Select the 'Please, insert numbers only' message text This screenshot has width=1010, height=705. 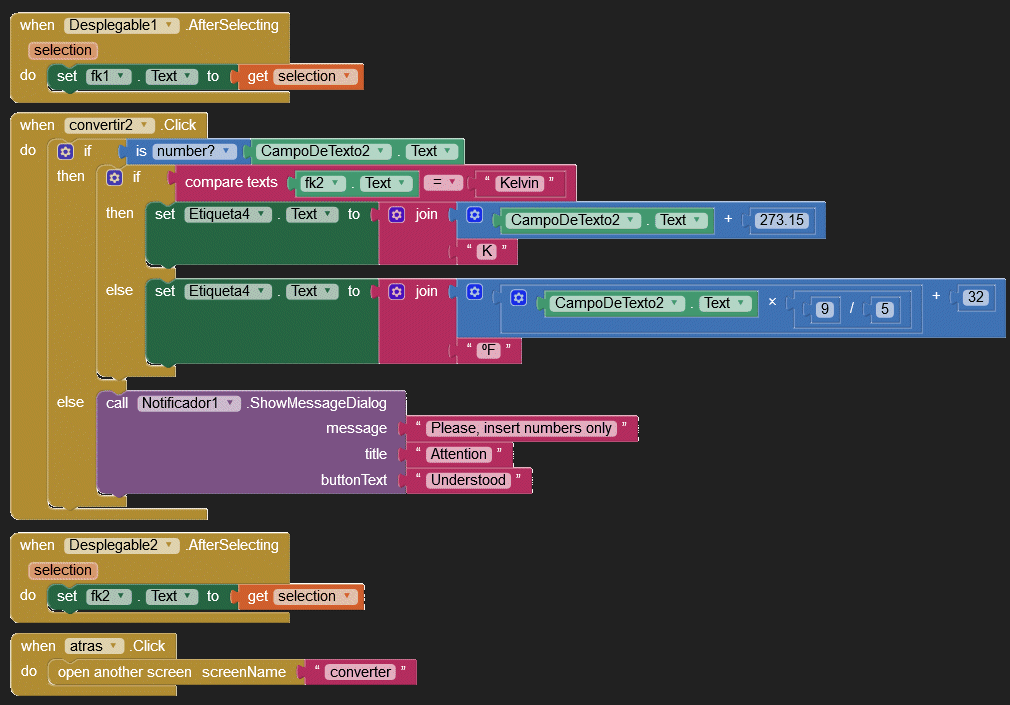520,428
